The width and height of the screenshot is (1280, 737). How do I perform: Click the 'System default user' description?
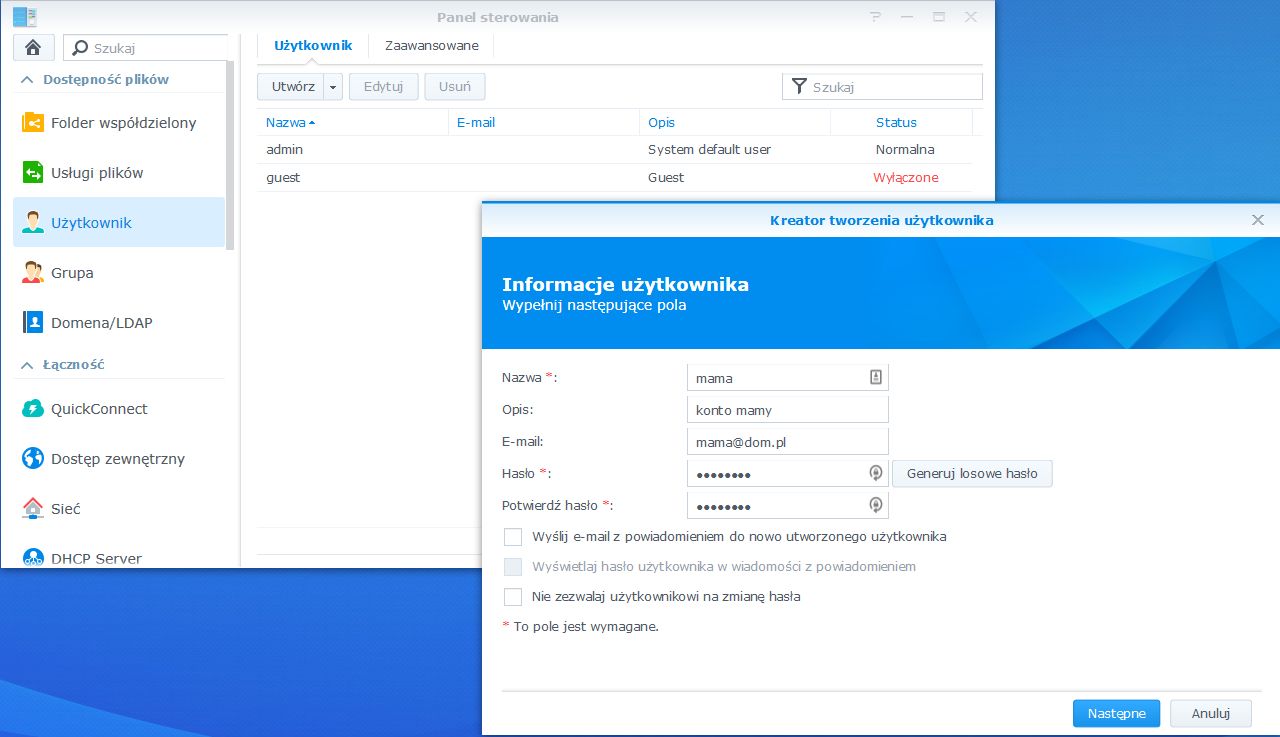709,150
